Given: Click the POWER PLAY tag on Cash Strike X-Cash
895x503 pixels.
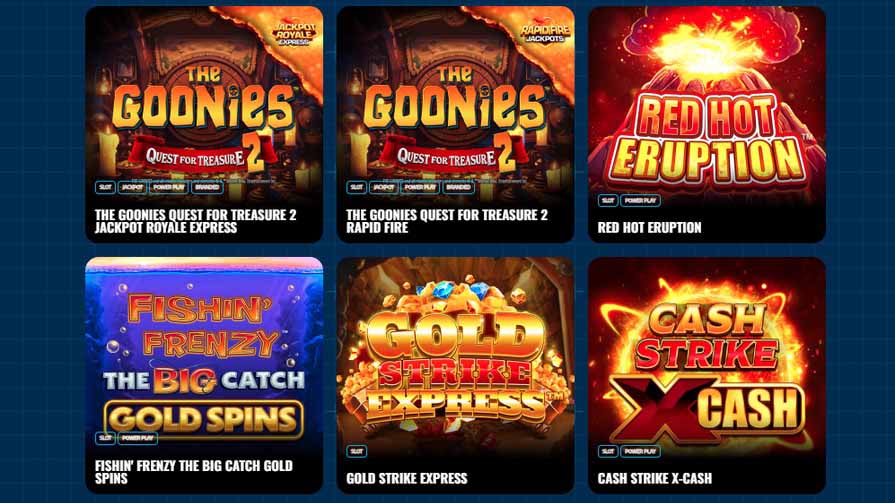Looking at the screenshot, I should pos(640,451).
